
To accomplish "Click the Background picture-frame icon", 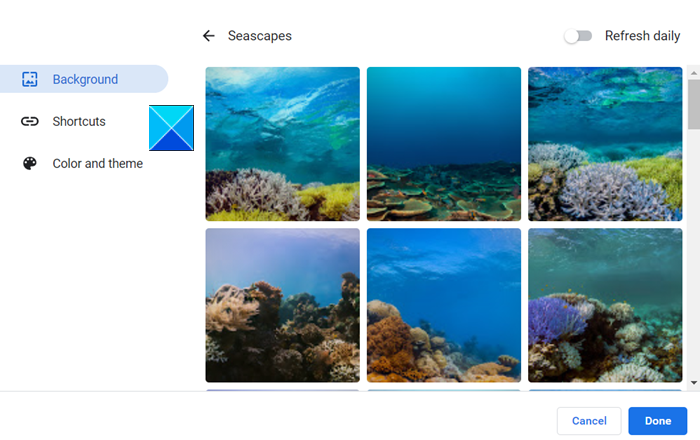I will tap(29, 79).
